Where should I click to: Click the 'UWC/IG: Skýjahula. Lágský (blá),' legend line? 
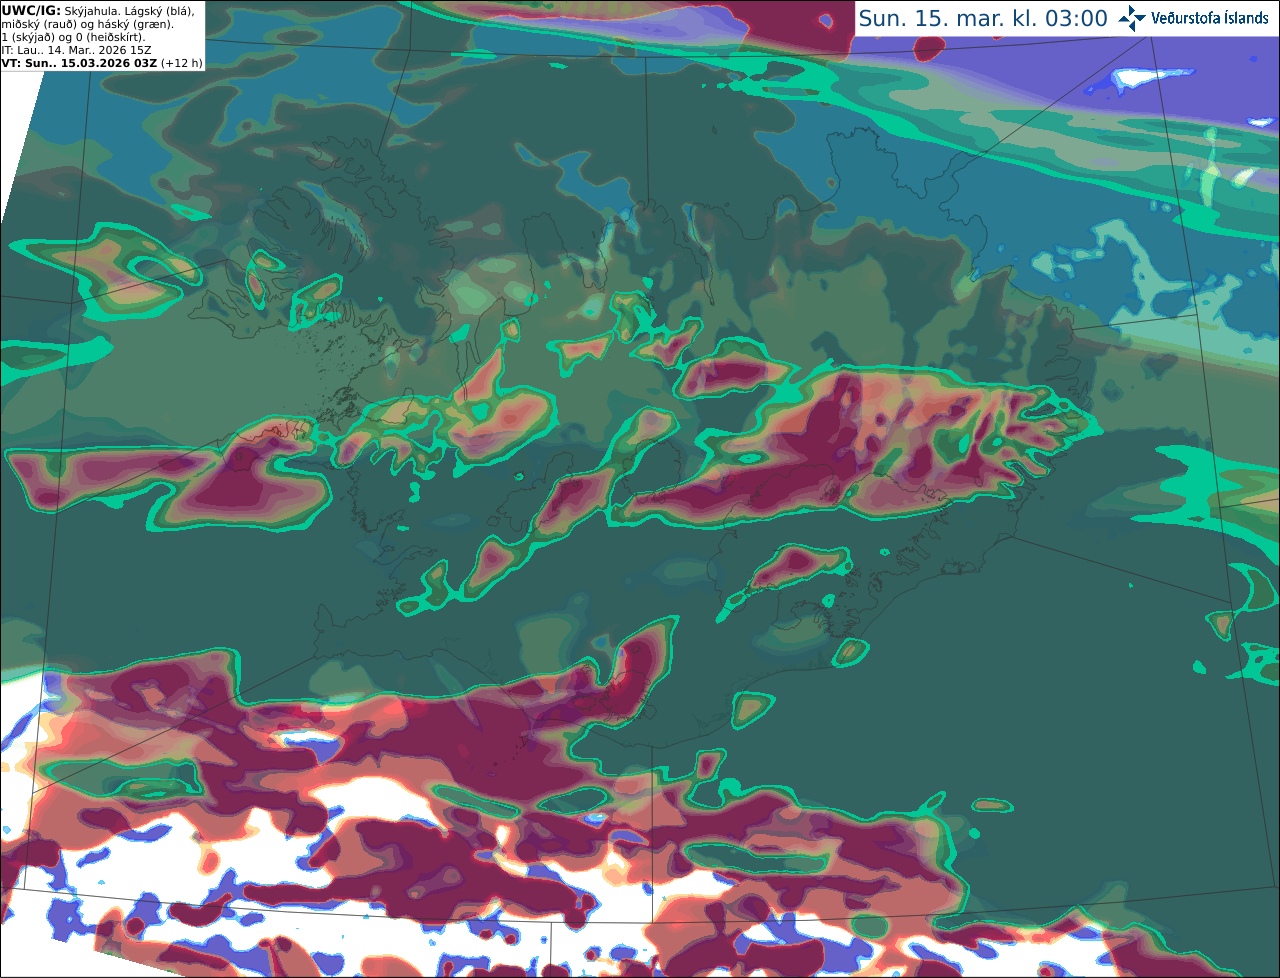coord(98,11)
